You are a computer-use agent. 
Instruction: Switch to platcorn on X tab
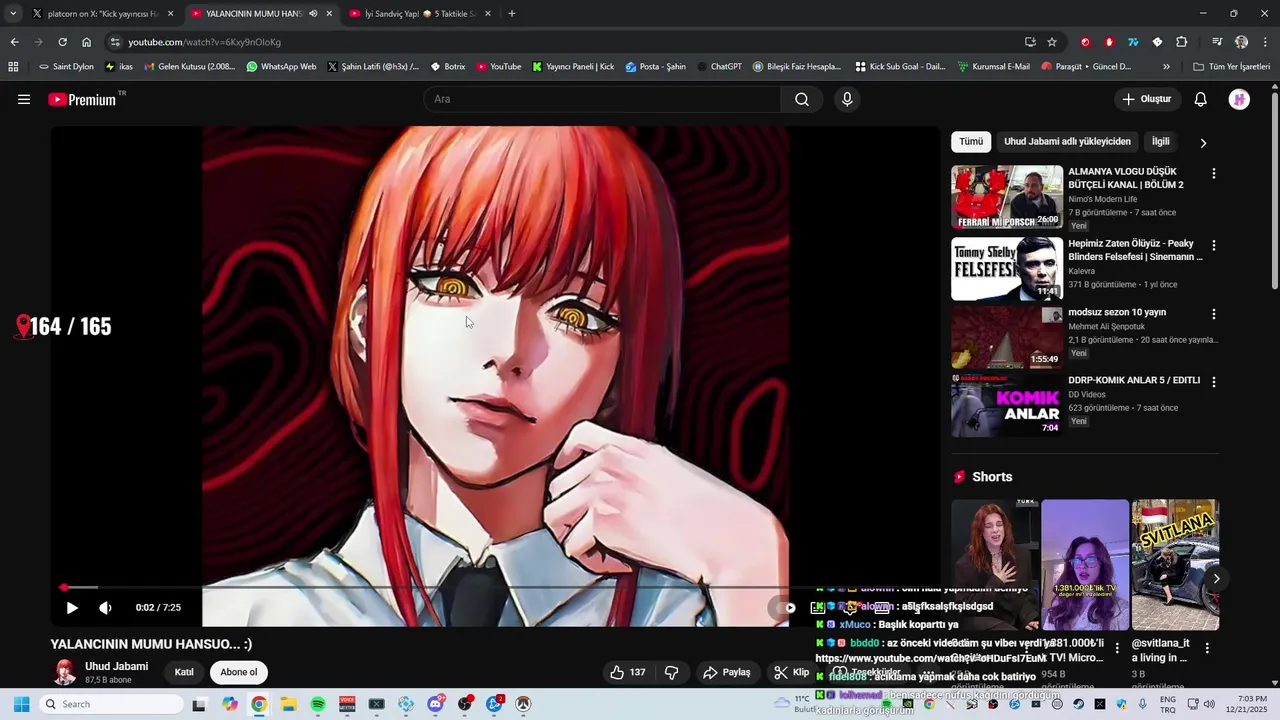coord(103,14)
